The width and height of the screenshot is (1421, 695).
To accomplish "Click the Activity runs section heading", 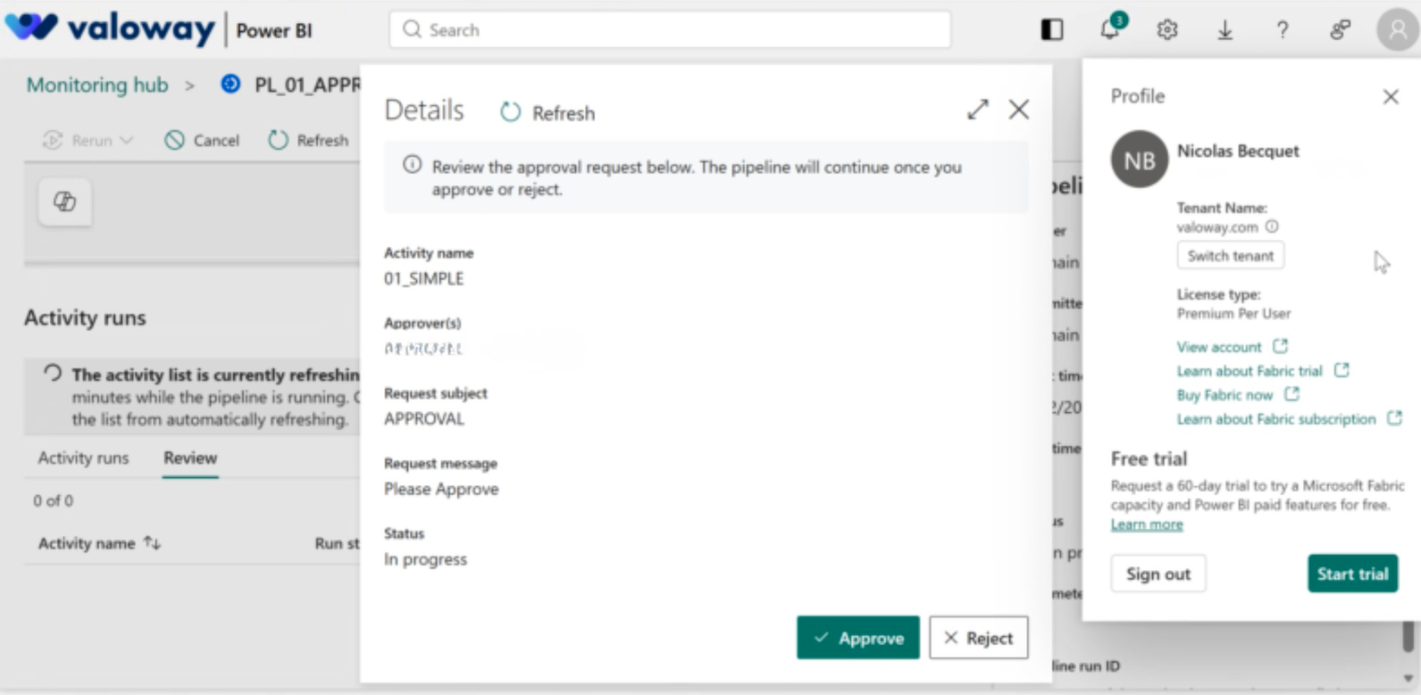I will click(85, 318).
